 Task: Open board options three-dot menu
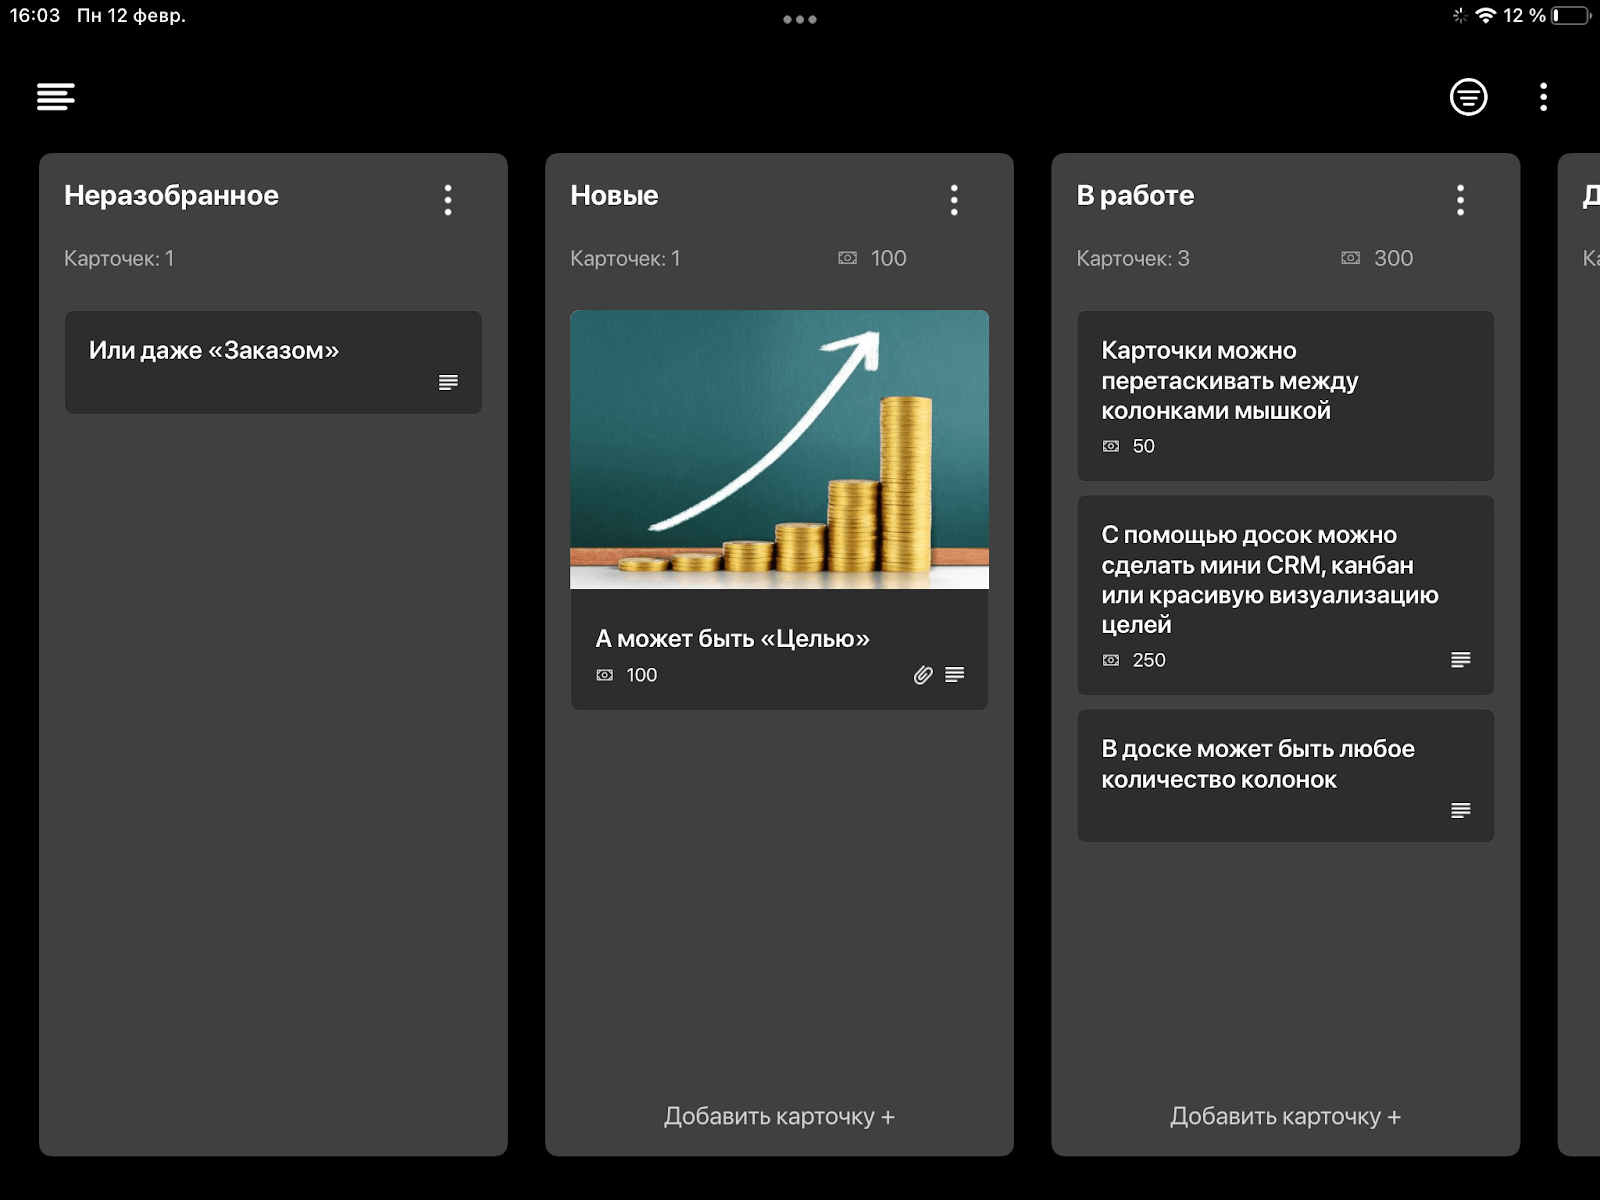tap(1543, 97)
